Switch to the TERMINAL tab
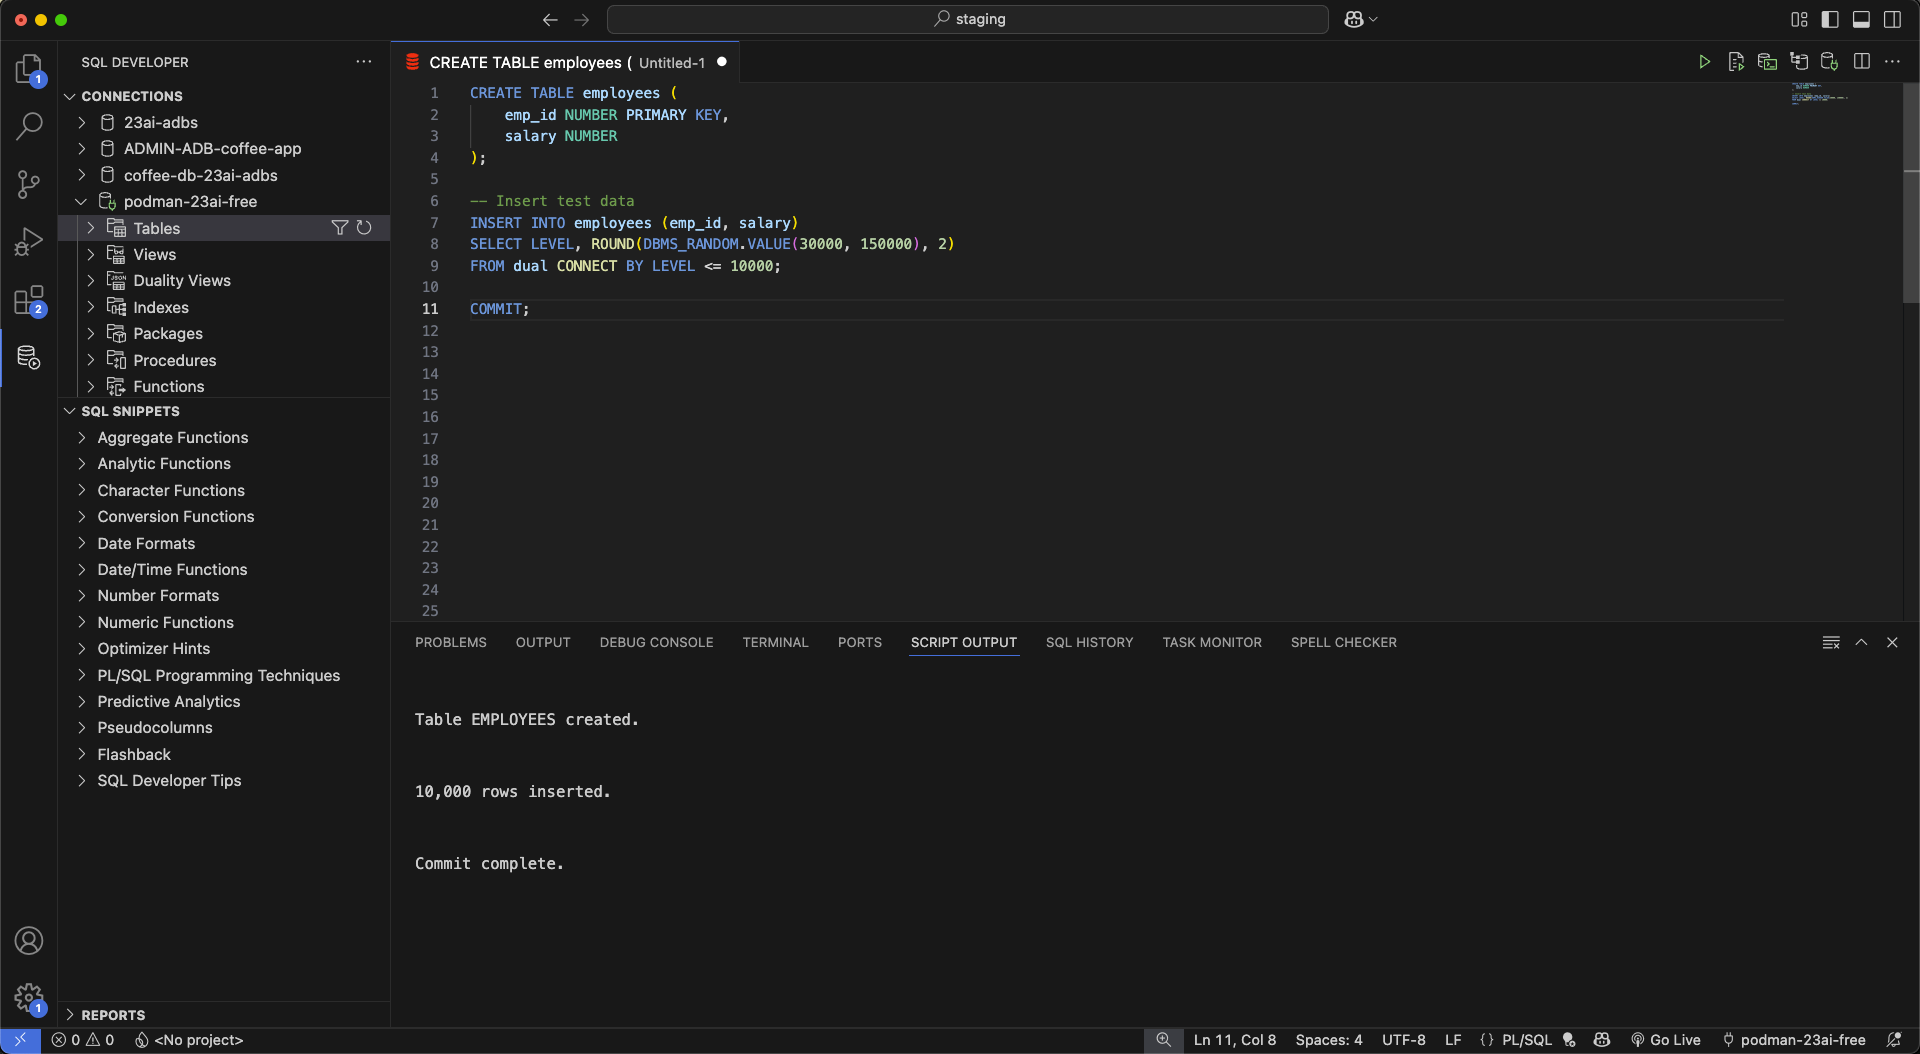The height and width of the screenshot is (1054, 1920). 775,642
